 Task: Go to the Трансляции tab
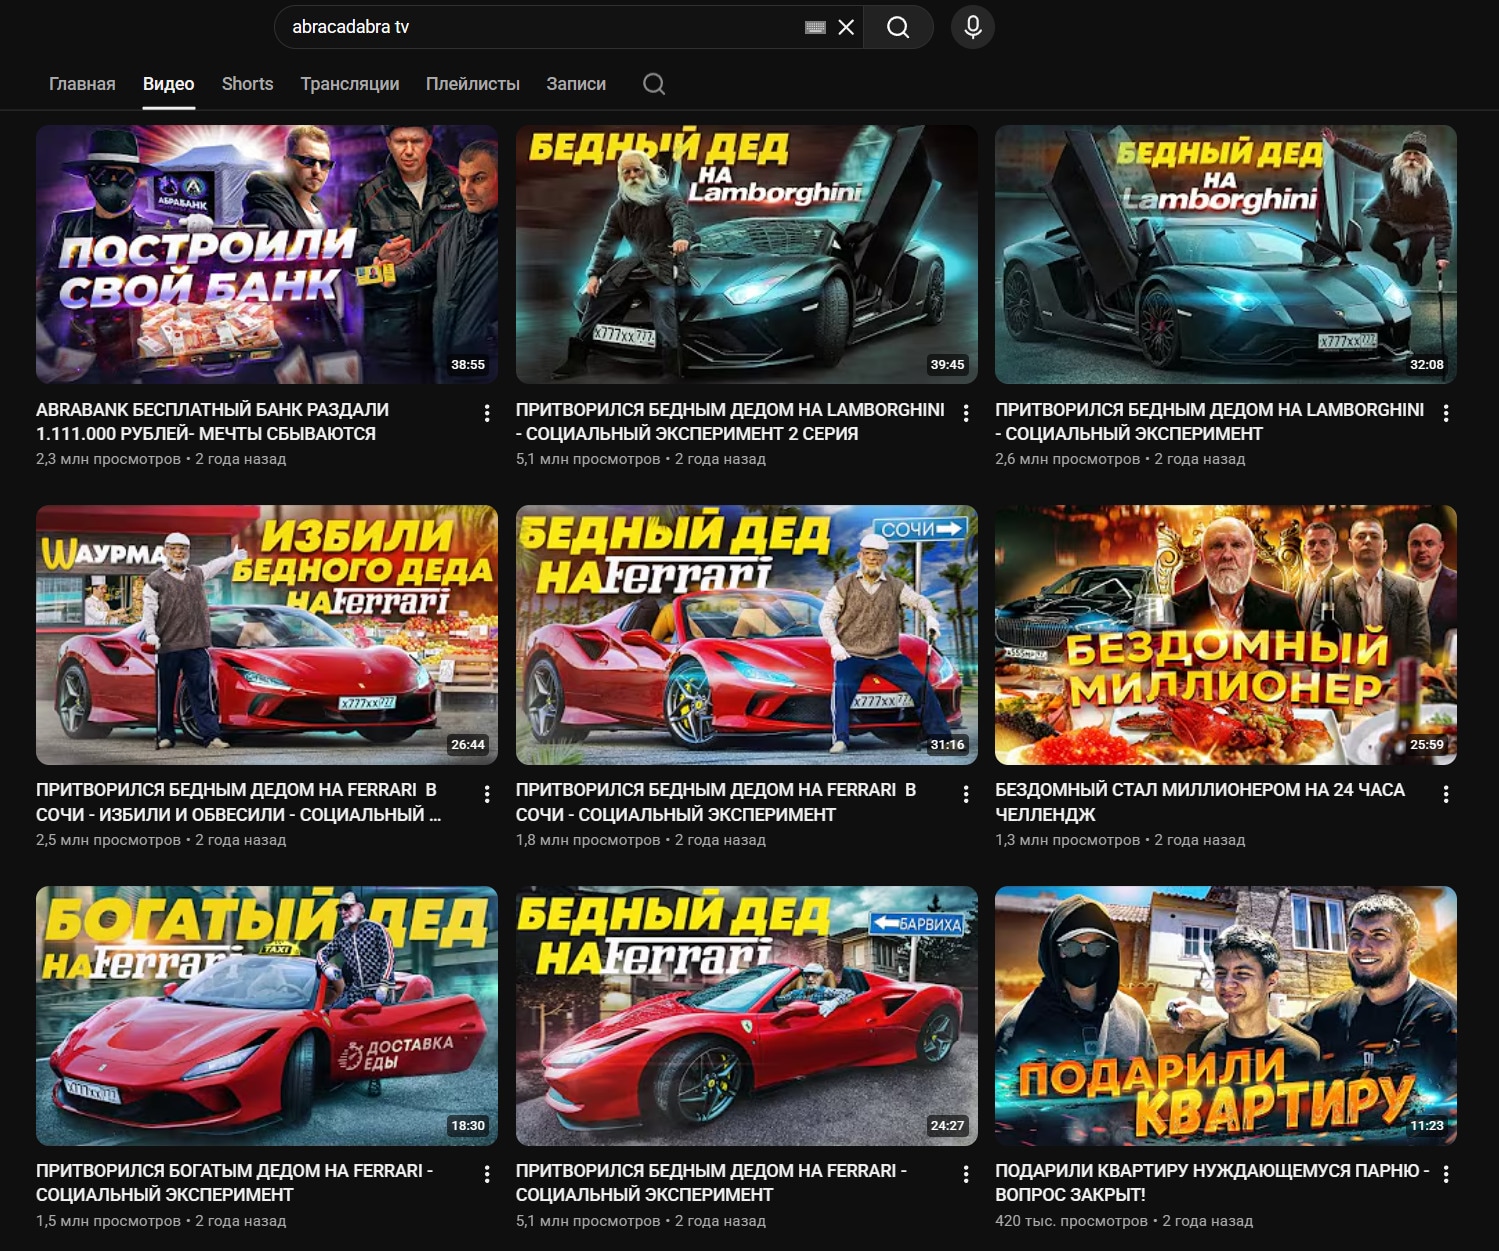pyautogui.click(x=350, y=84)
